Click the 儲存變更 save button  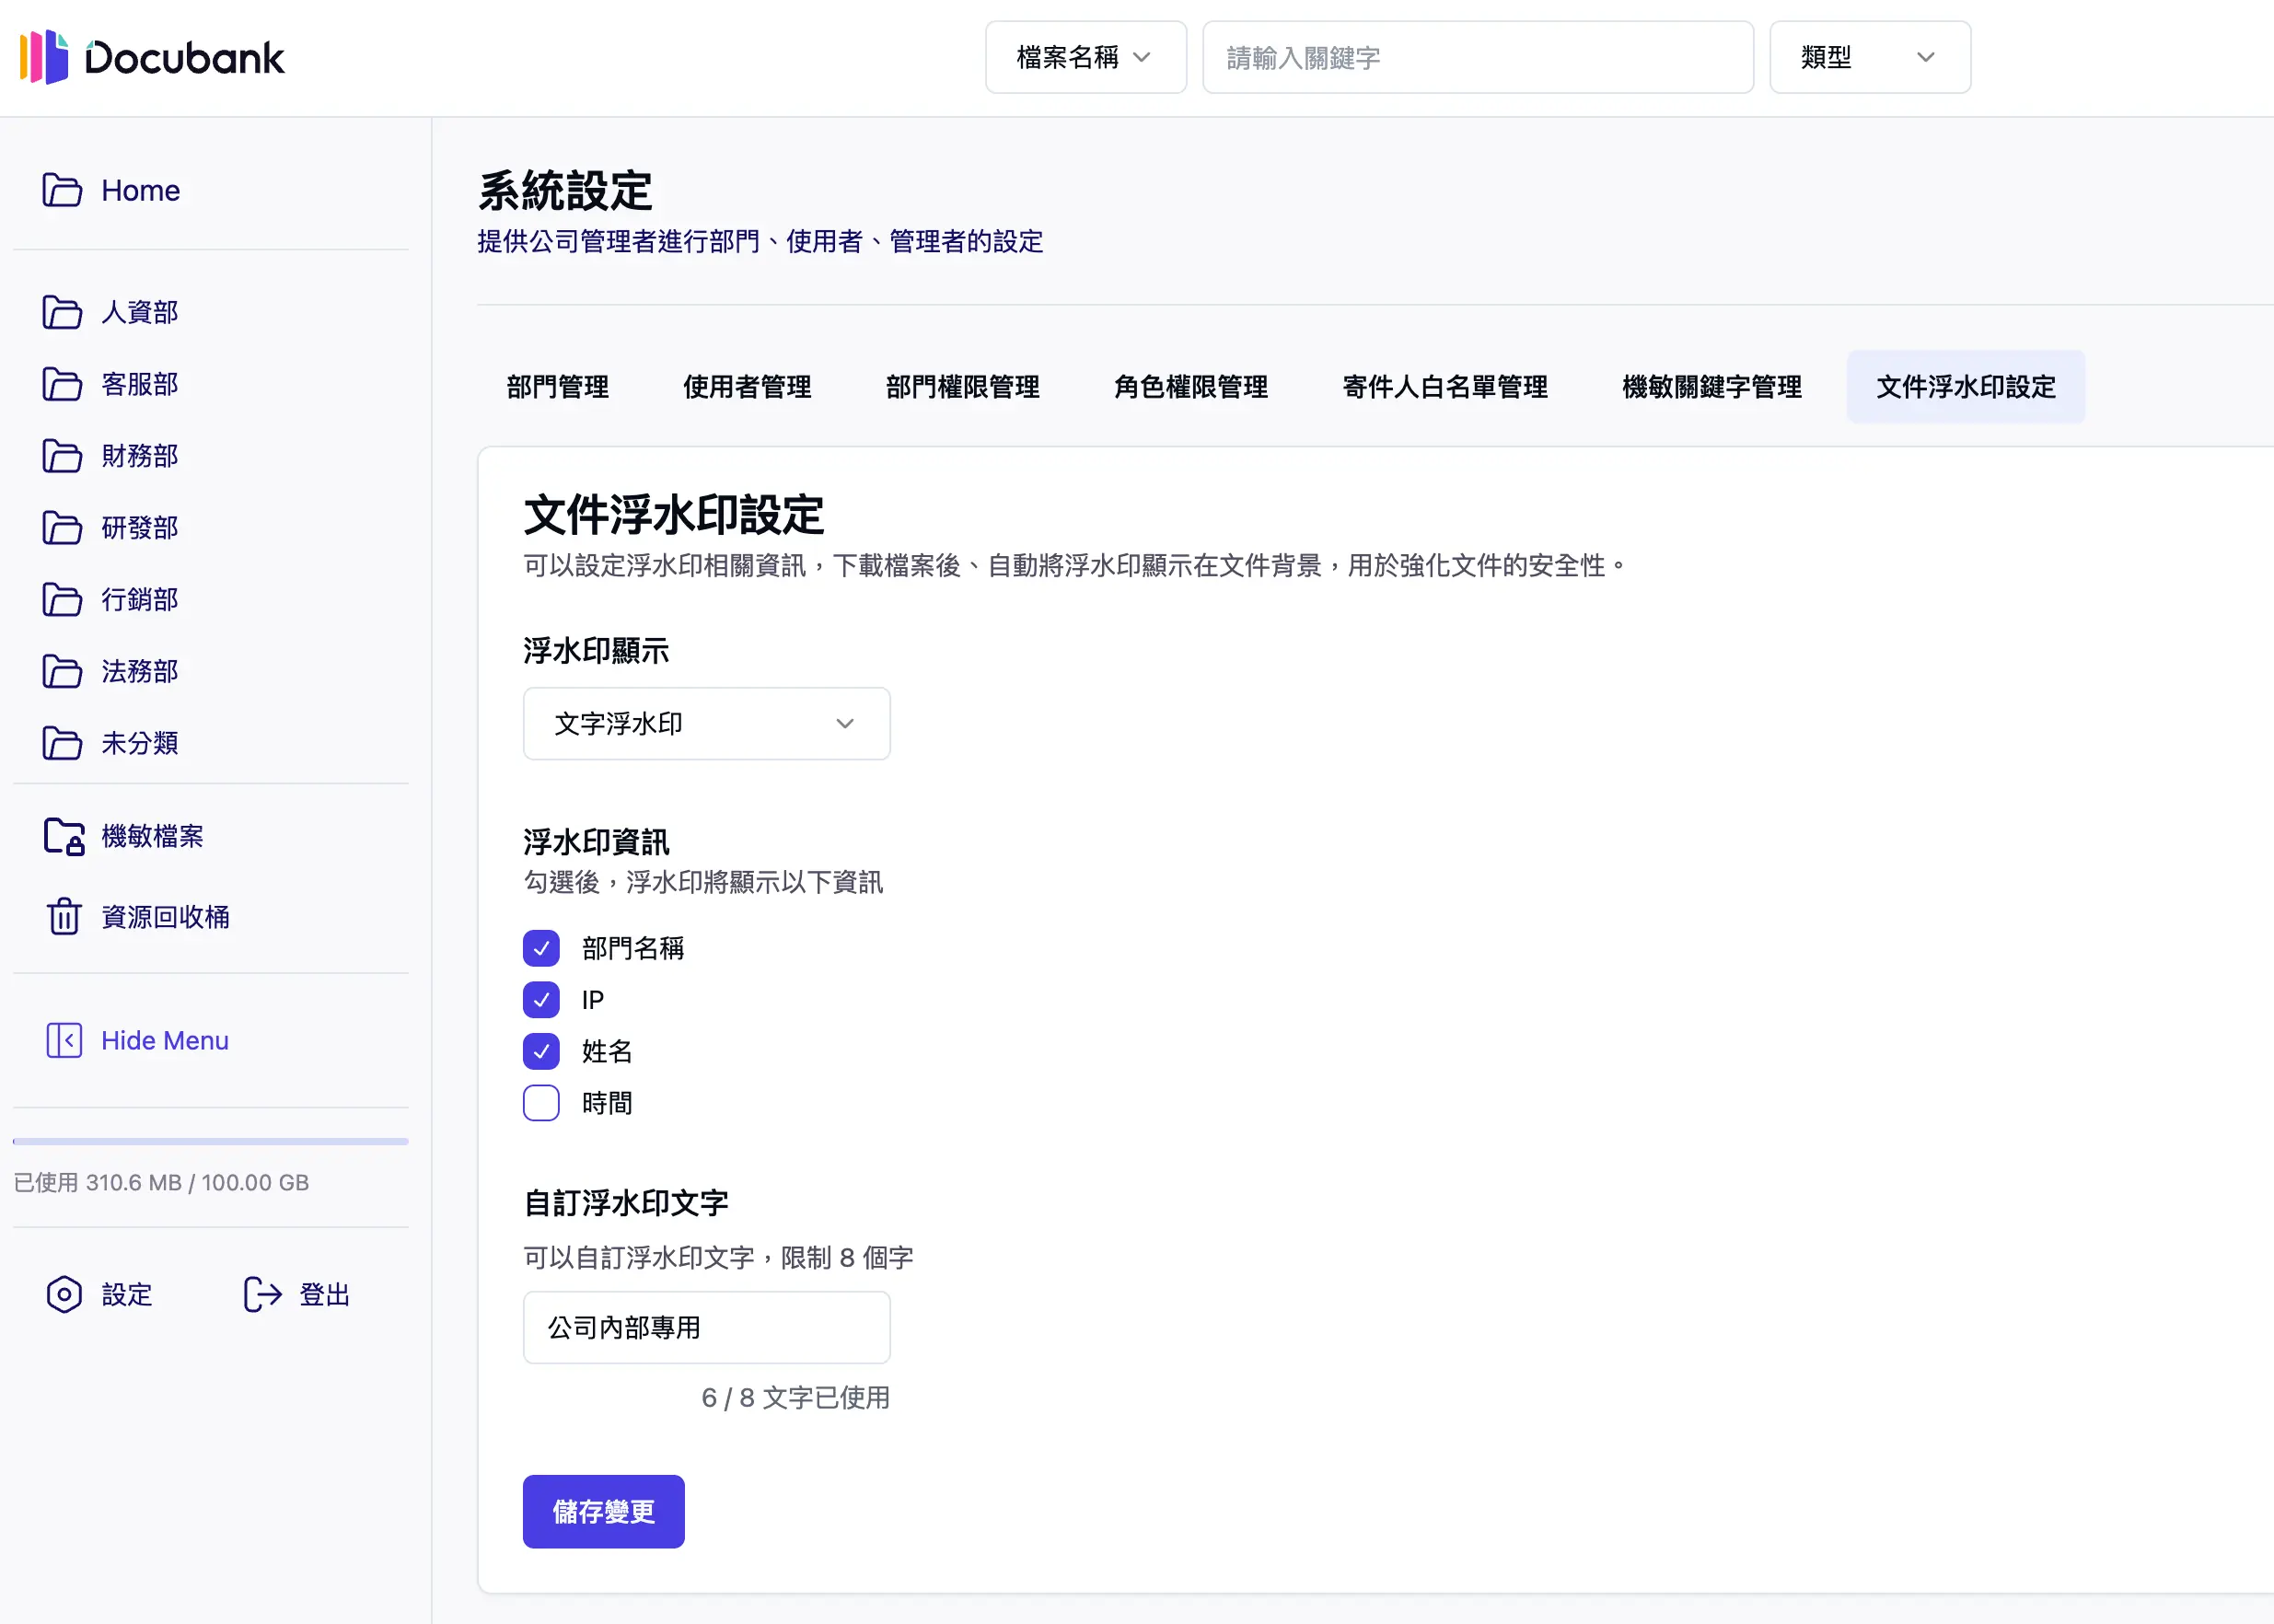(x=602, y=1511)
